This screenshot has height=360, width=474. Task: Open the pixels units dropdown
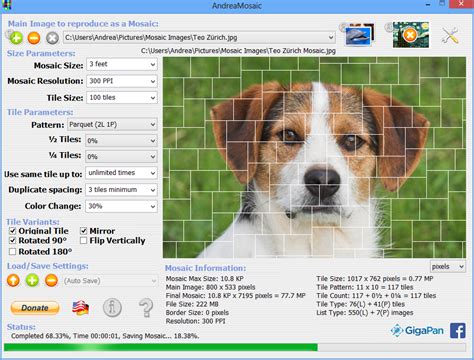click(x=448, y=267)
